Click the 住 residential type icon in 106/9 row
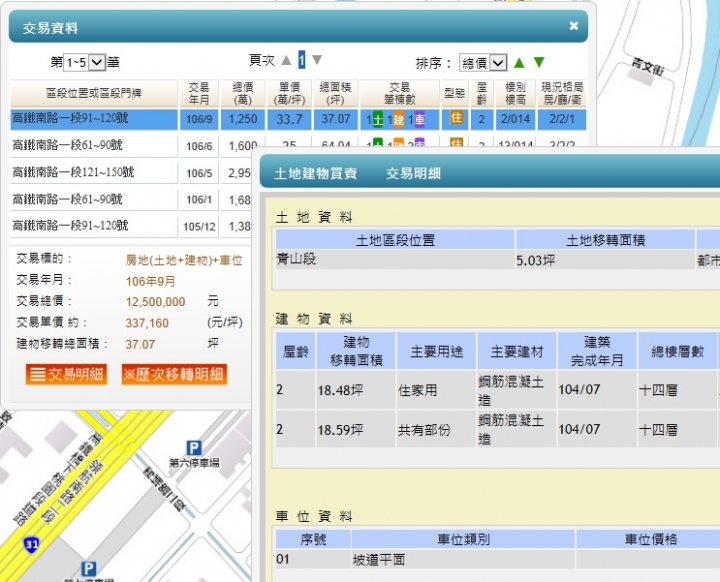This screenshot has width=720, height=582. tap(456, 118)
